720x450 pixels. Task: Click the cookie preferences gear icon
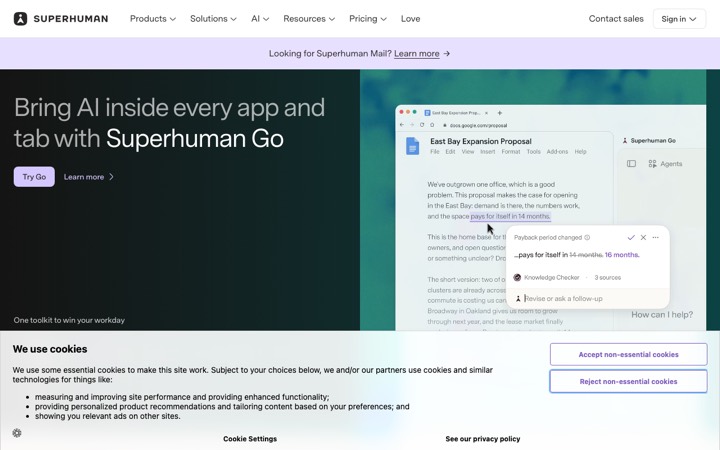17,433
